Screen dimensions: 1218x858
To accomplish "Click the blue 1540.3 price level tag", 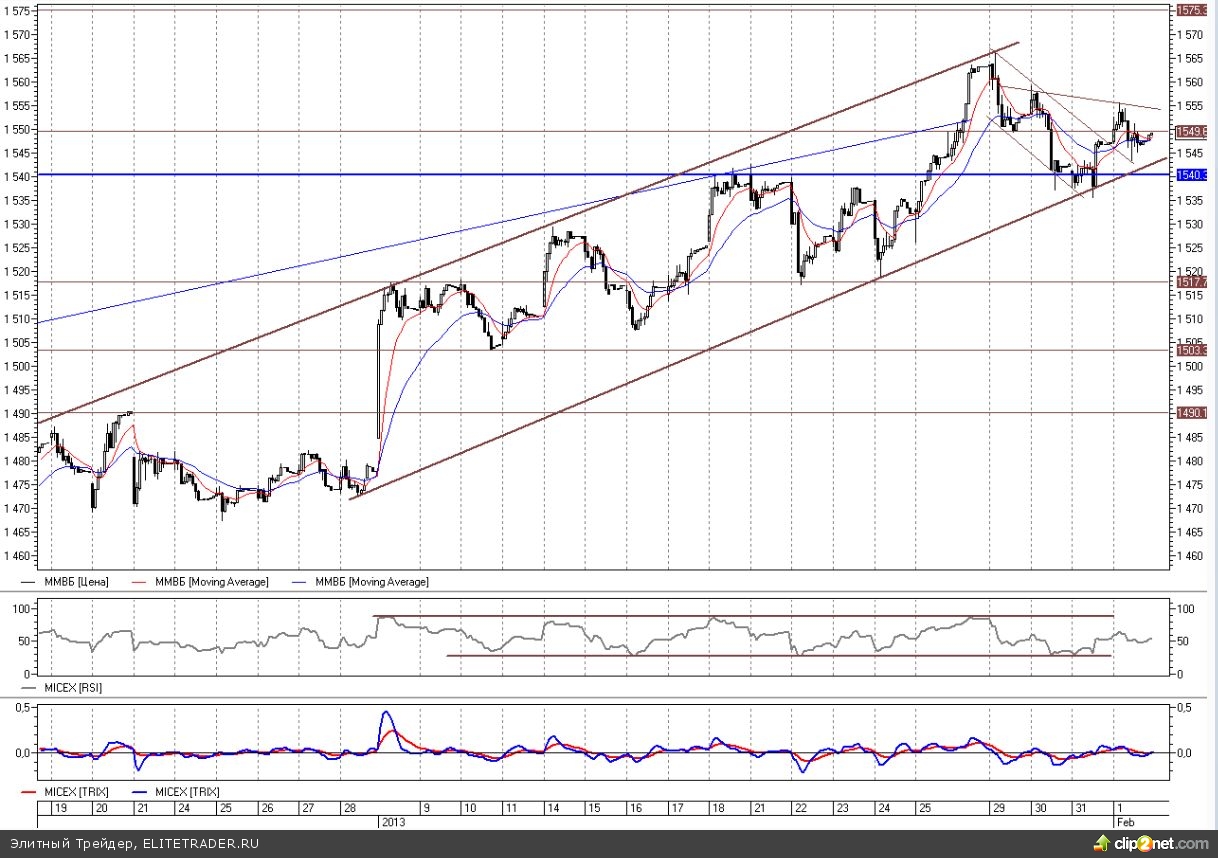I will [x=1191, y=175].
